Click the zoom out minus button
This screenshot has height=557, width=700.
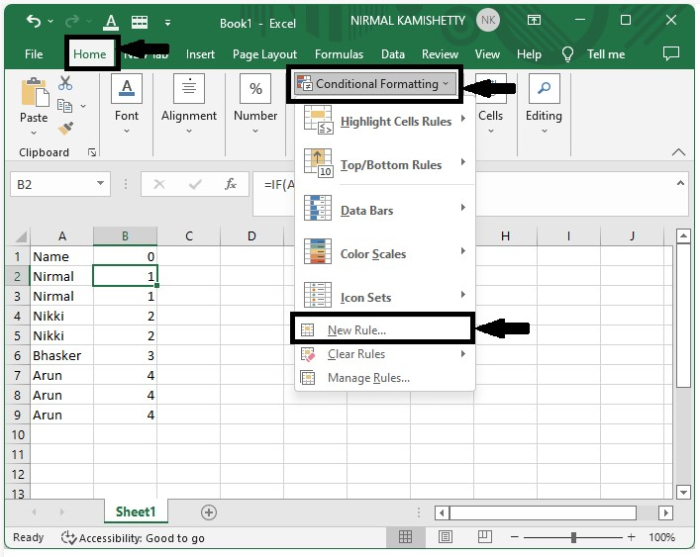pyautogui.click(x=514, y=537)
